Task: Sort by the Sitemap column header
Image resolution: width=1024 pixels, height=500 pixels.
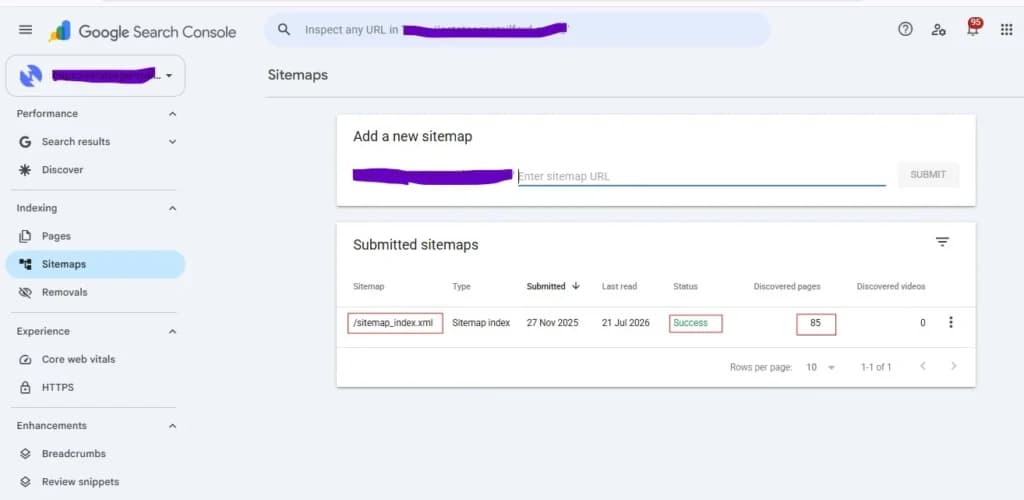Action: [x=368, y=287]
